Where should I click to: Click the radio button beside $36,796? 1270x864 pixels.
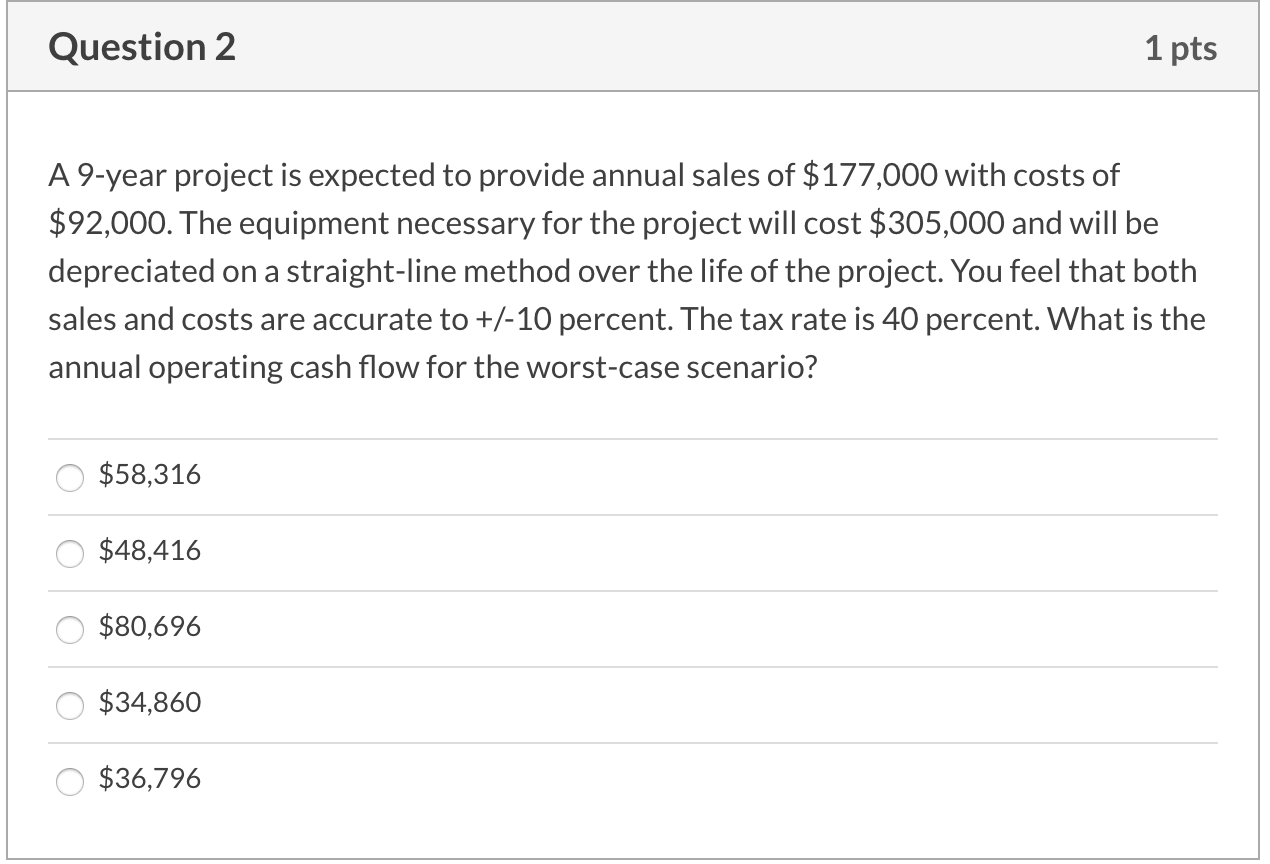(70, 782)
